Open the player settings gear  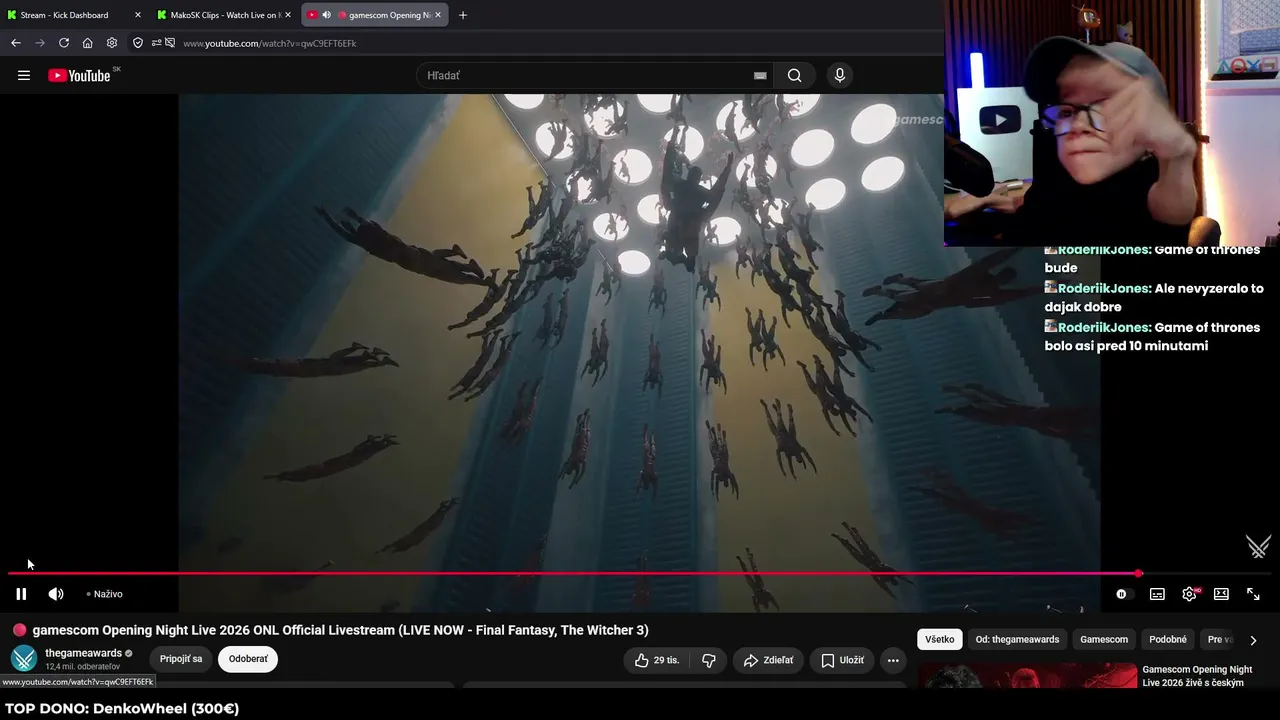pos(1189,594)
